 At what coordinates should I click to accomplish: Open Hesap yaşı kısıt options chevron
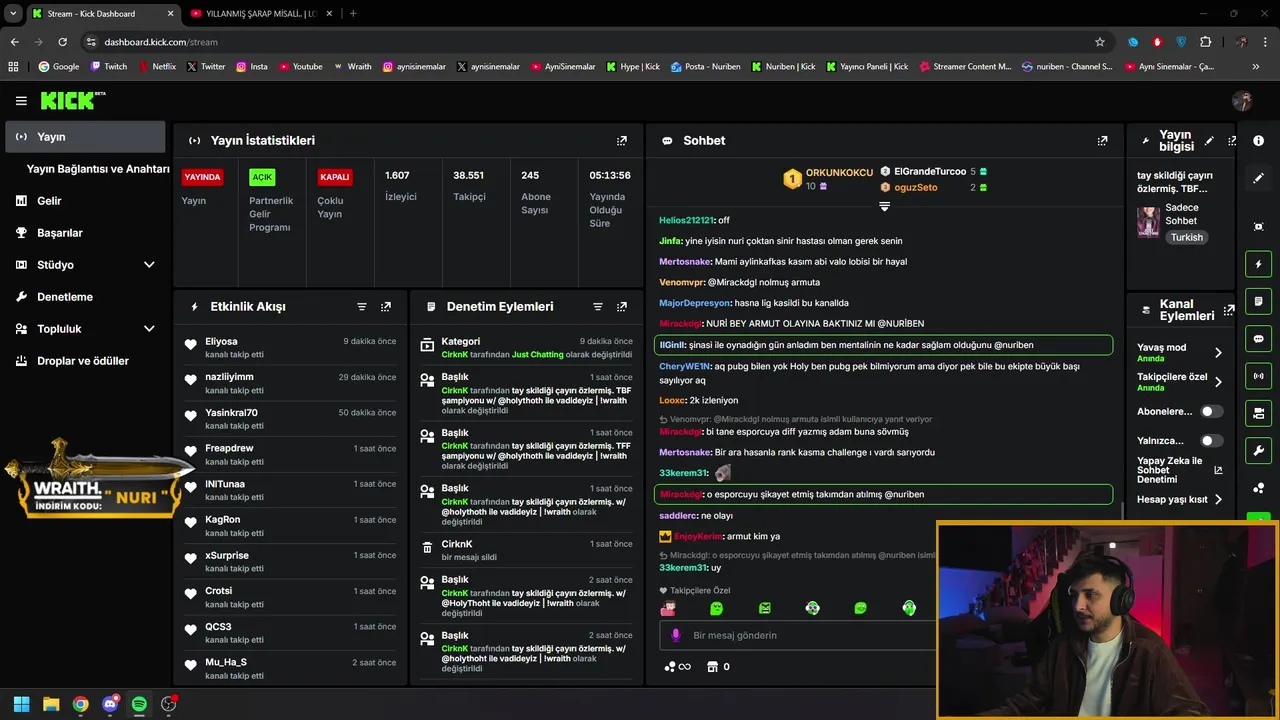click(x=1218, y=499)
